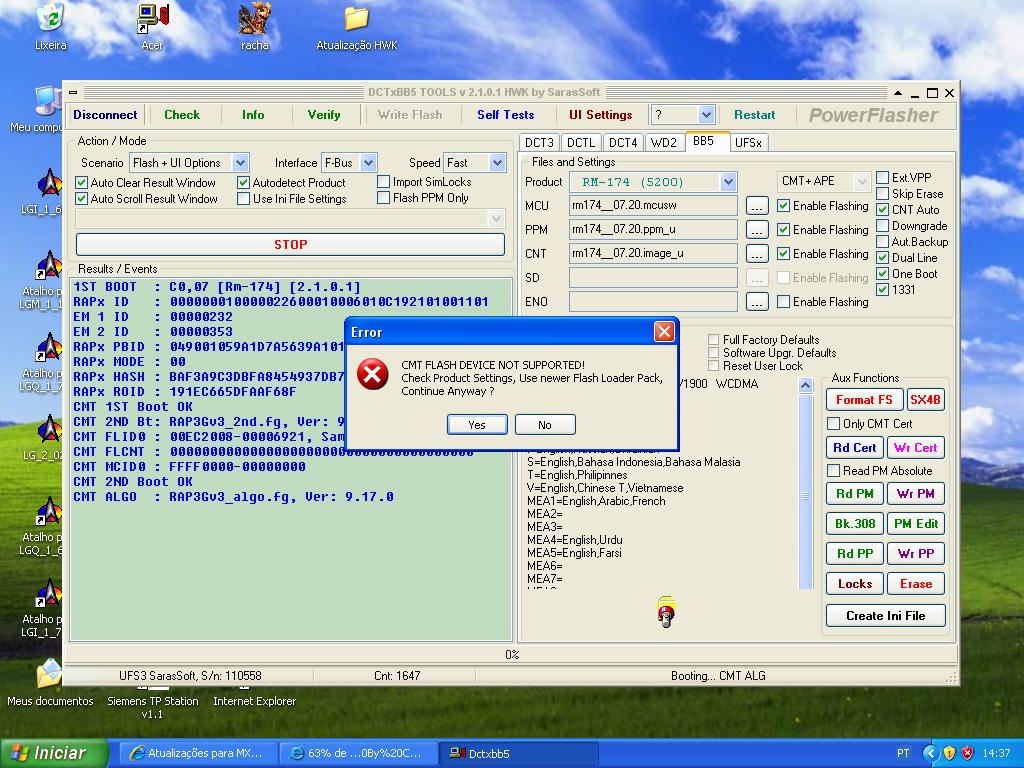Click the animated flasher icon below language list
1024x768 pixels.
coord(666,611)
